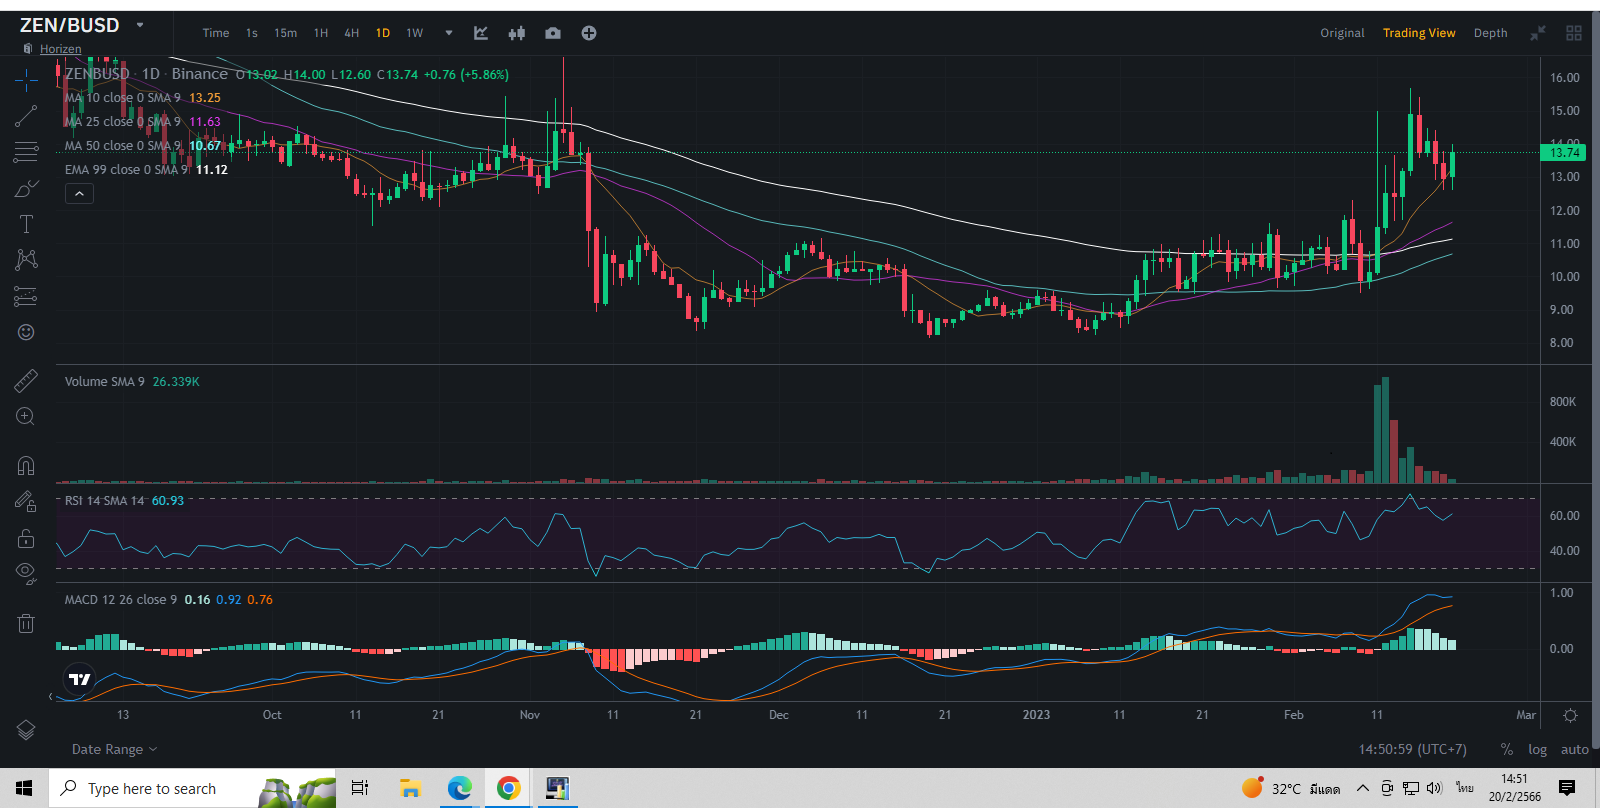Toggle percent scale mode

tap(1507, 749)
